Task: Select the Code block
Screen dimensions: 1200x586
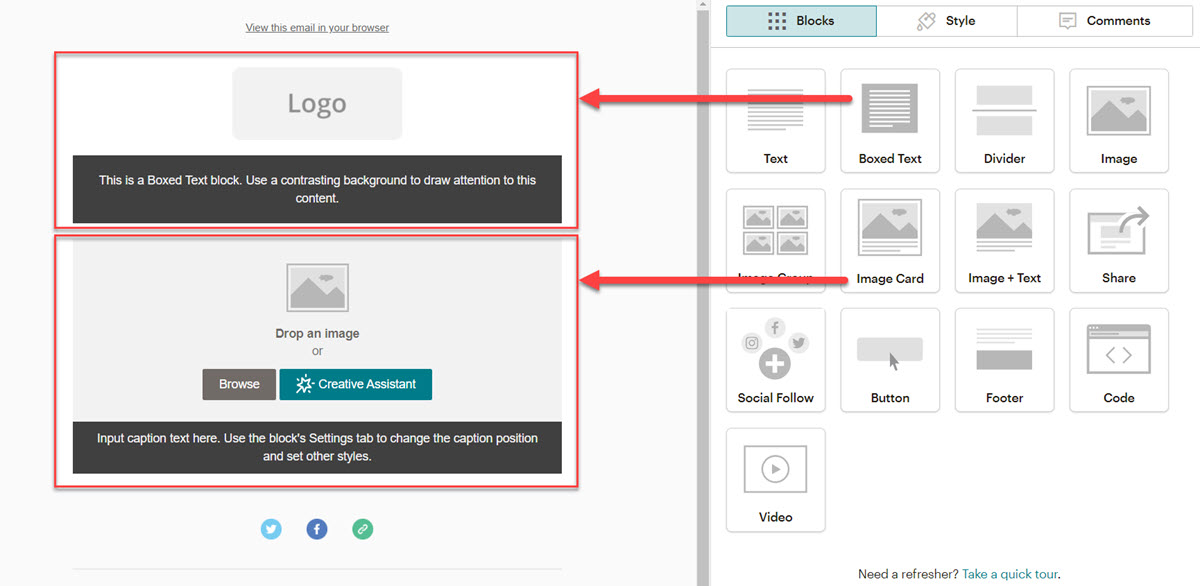Action: coord(1119,360)
